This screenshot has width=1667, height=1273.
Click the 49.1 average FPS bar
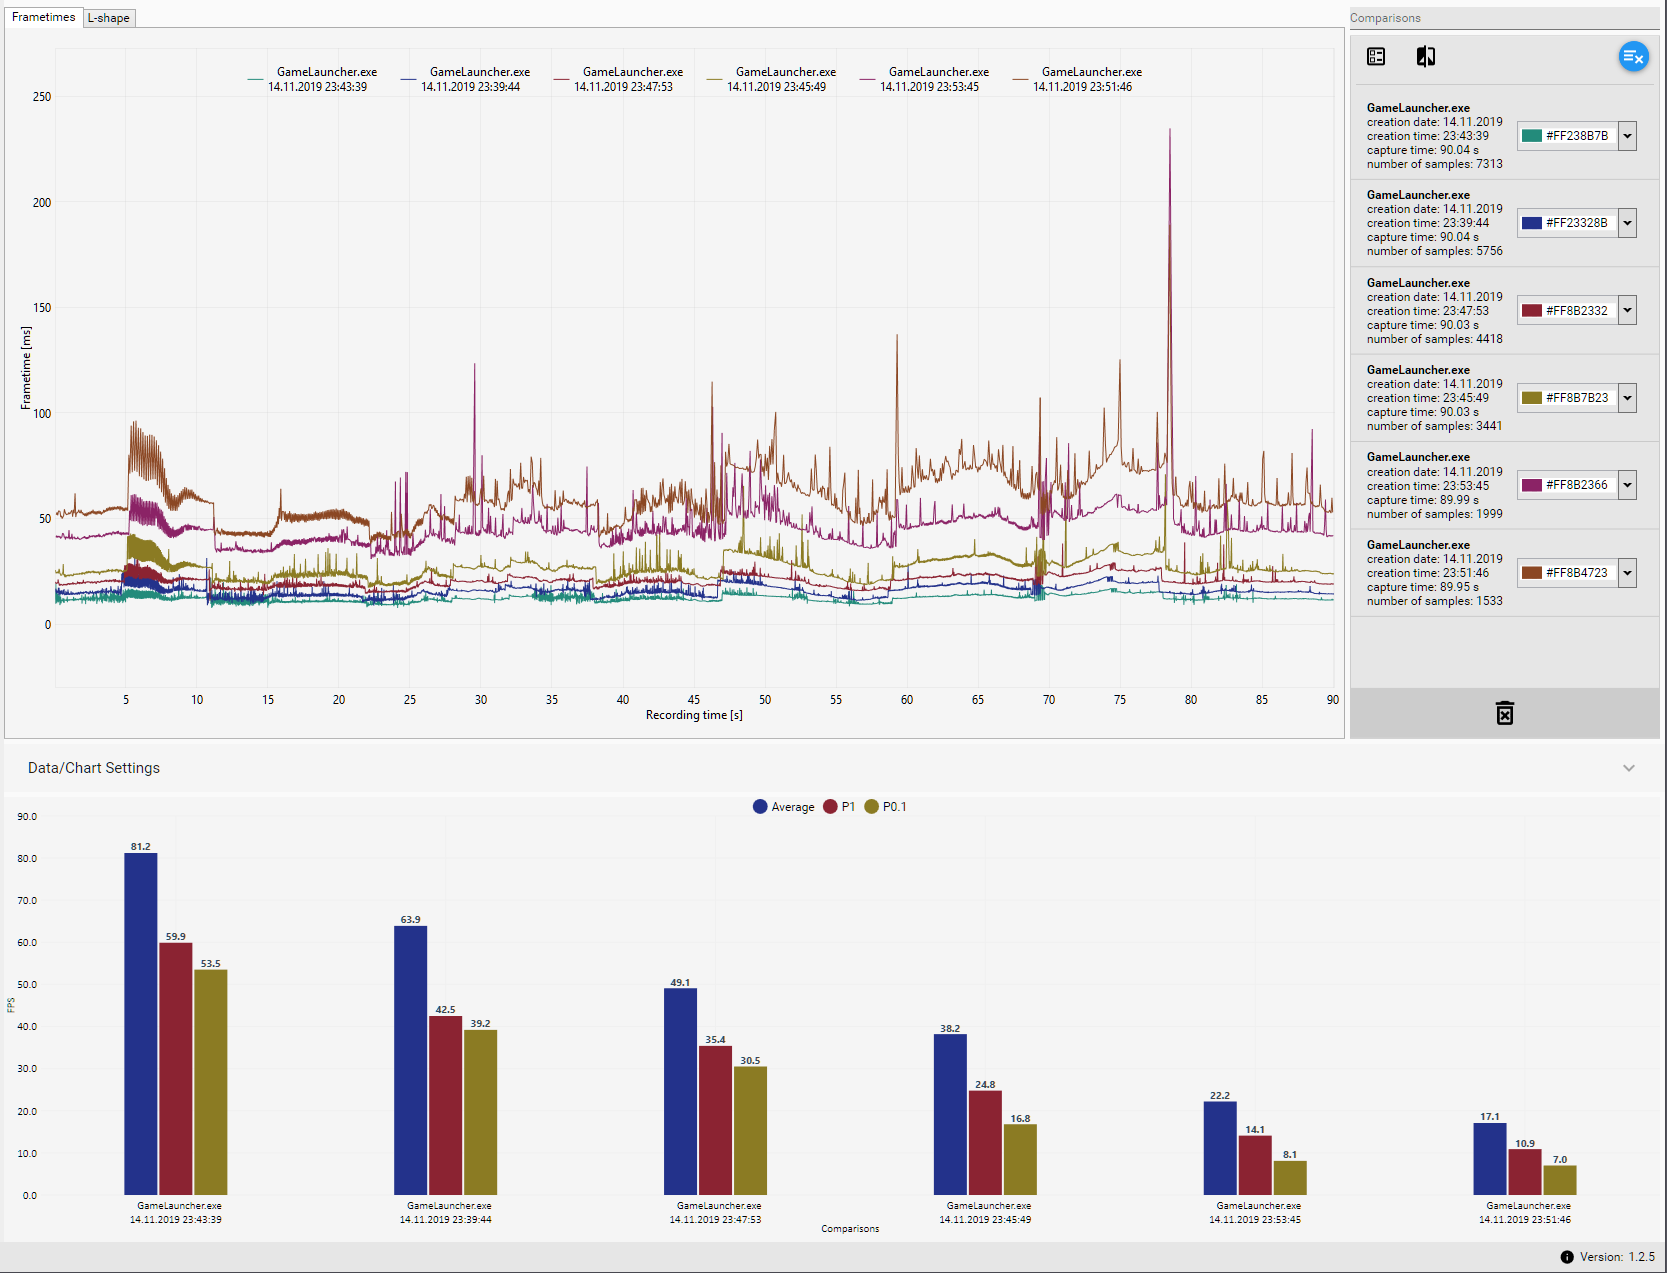(x=681, y=1092)
